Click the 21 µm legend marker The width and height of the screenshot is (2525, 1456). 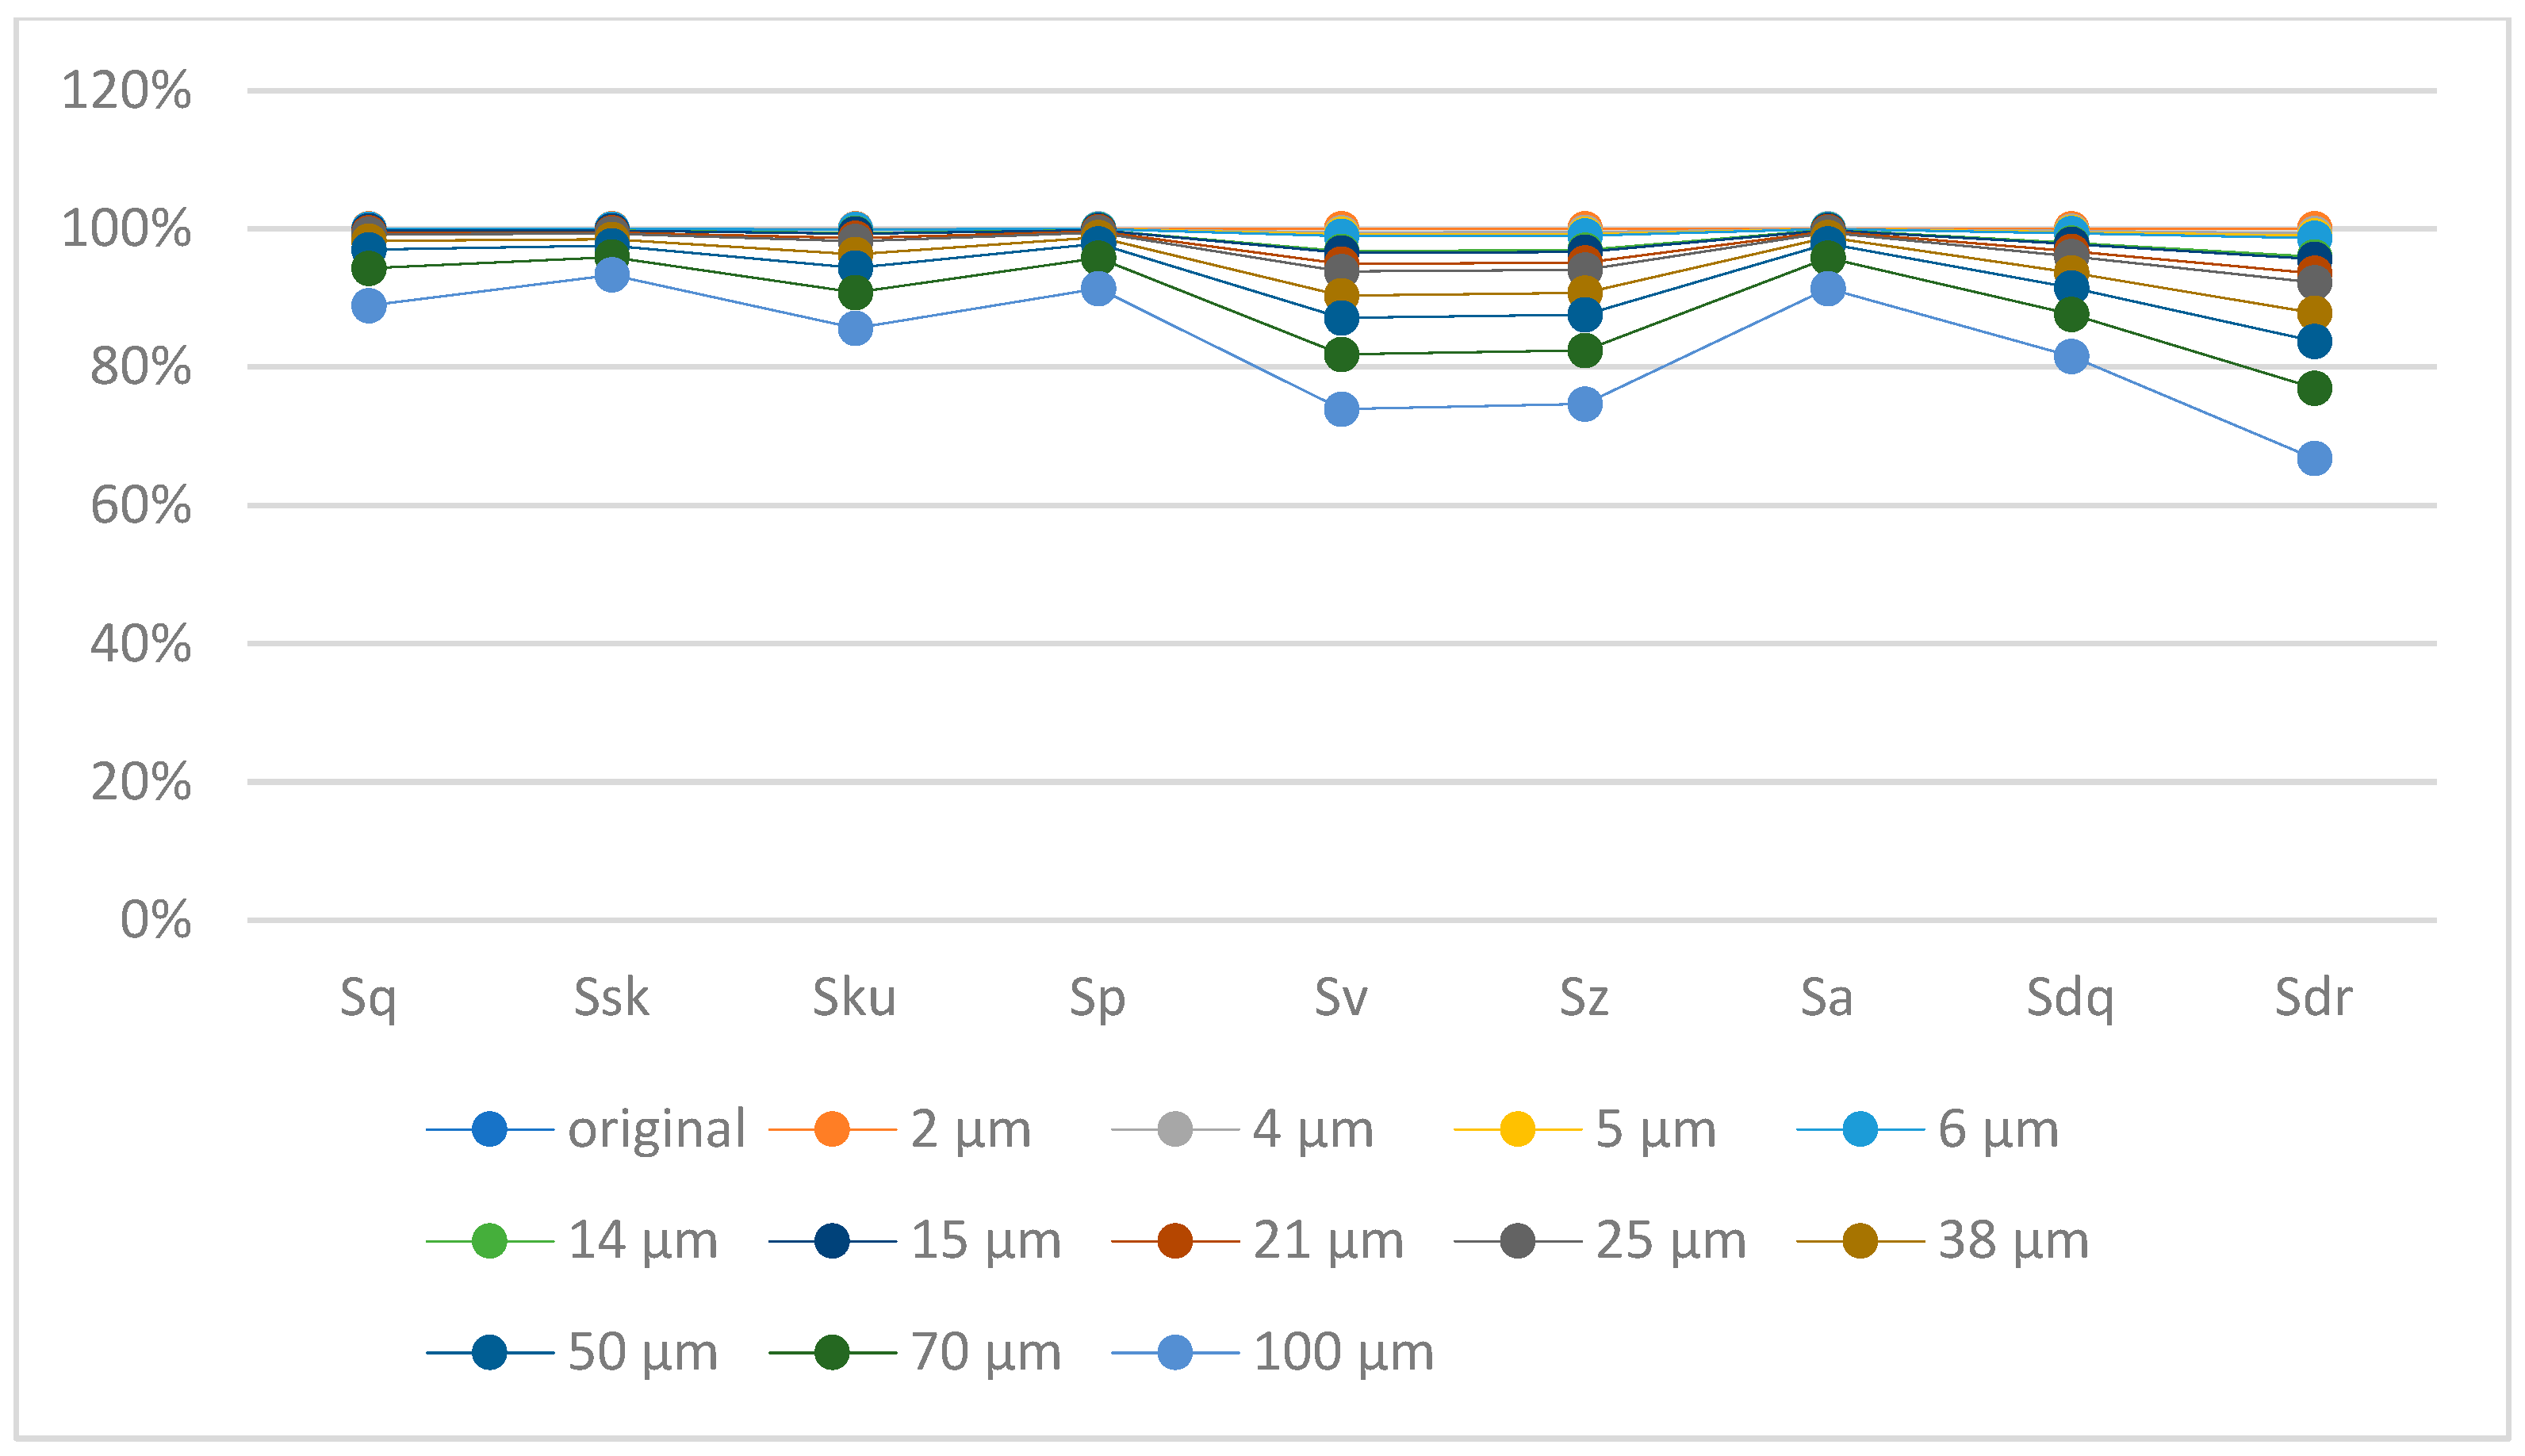1175,1241
